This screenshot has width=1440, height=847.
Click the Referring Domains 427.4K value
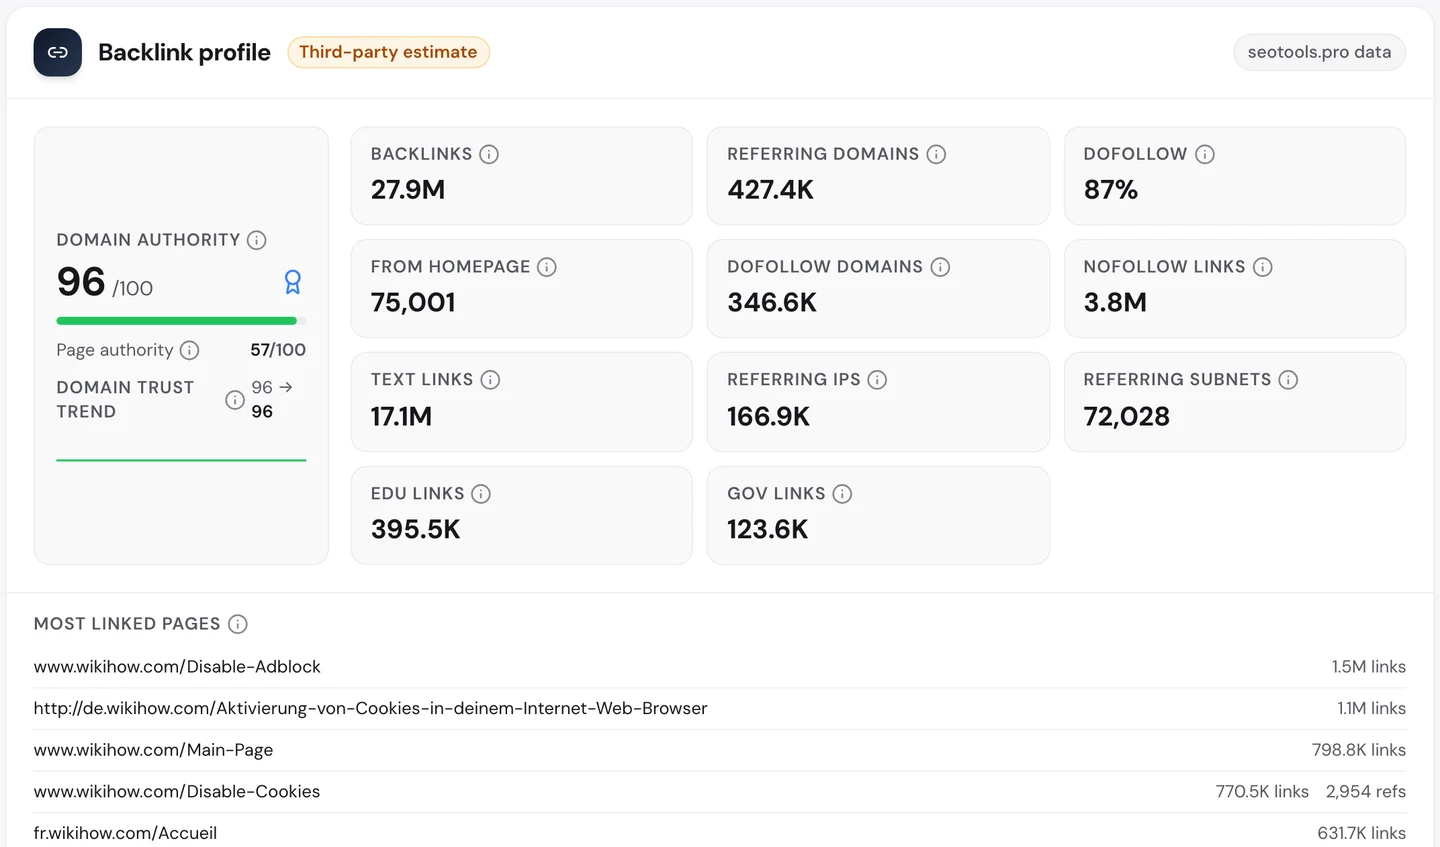tap(770, 190)
